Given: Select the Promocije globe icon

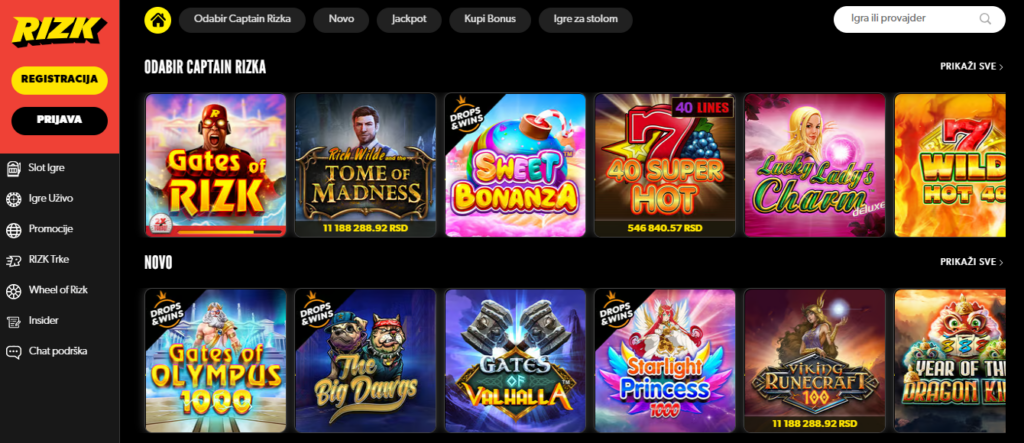Looking at the screenshot, I should click(13, 229).
